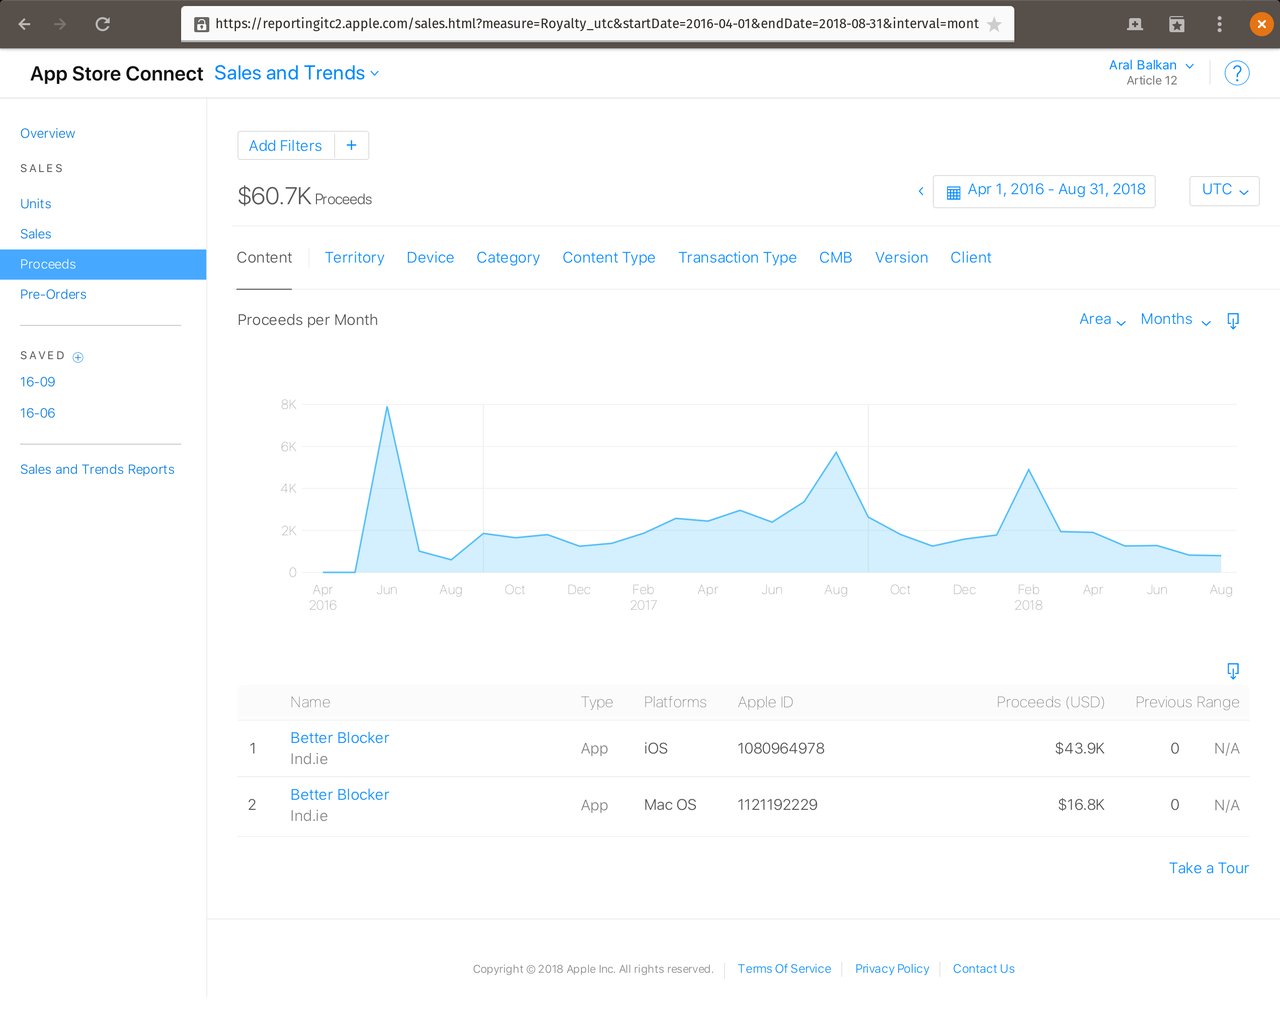Viewport: 1280px width, 1009px height.
Task: Click the Platforms column header
Action: click(x=675, y=702)
